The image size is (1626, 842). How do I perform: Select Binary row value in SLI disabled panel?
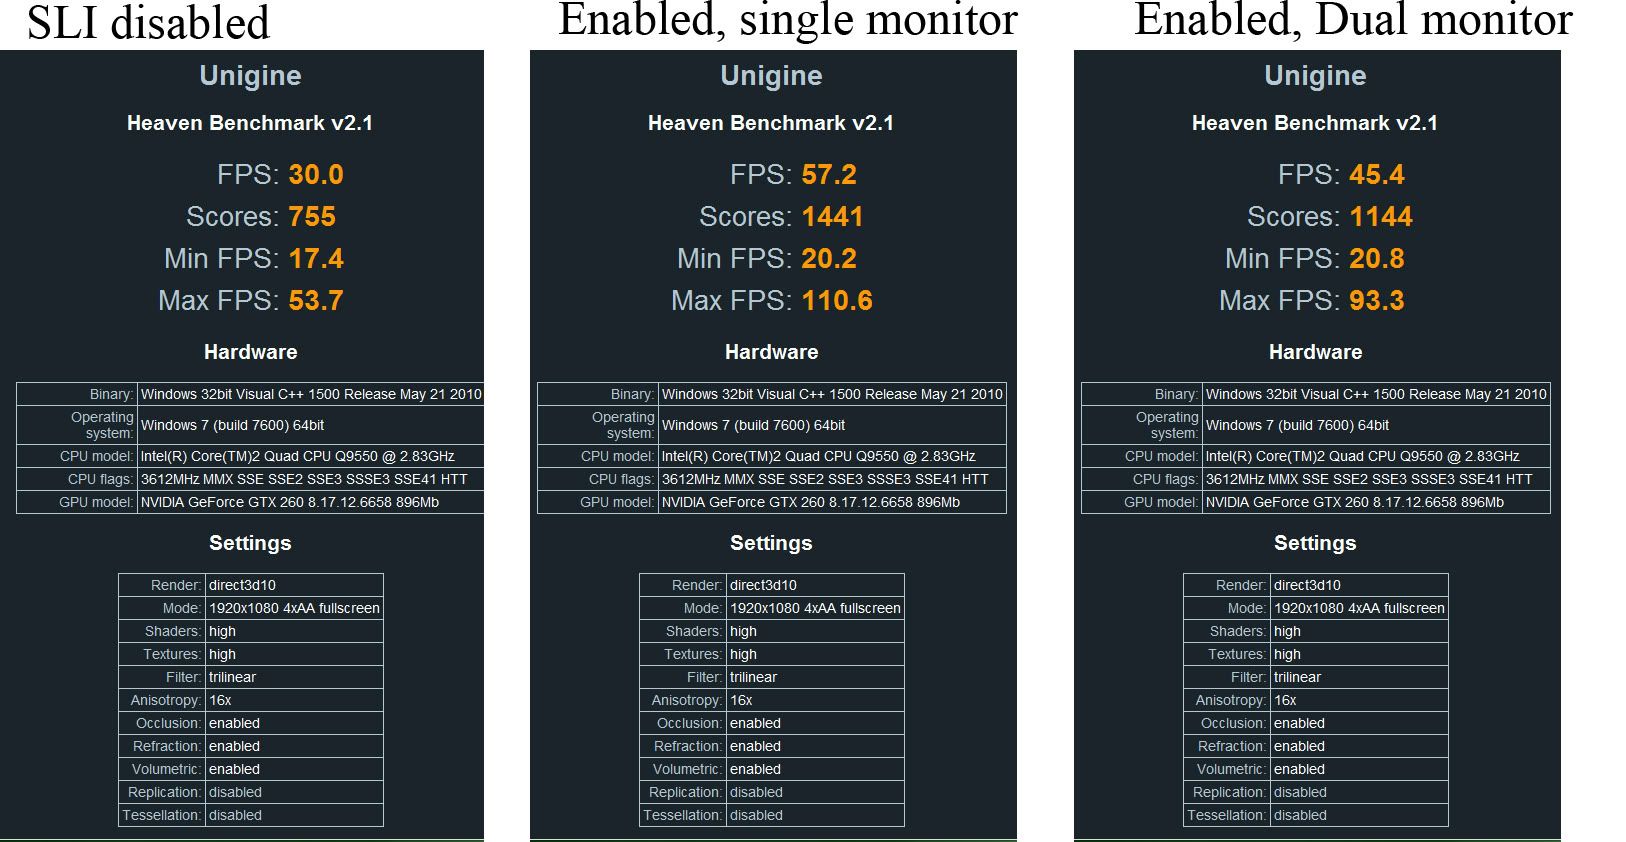tap(311, 394)
